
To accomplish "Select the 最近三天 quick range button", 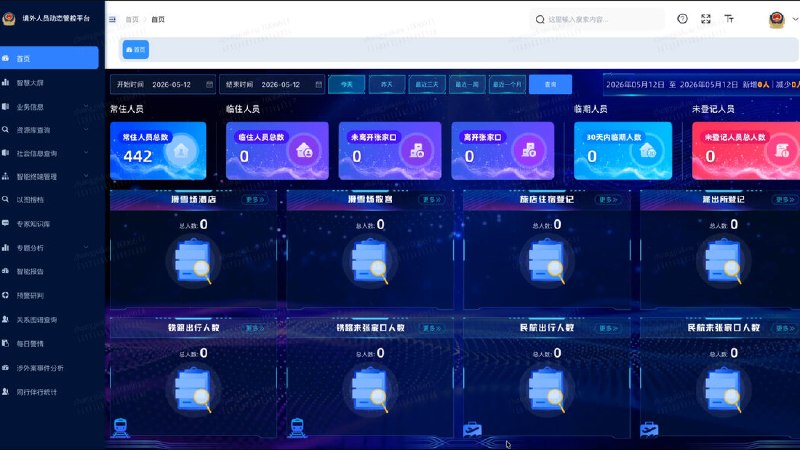I will click(x=427, y=85).
